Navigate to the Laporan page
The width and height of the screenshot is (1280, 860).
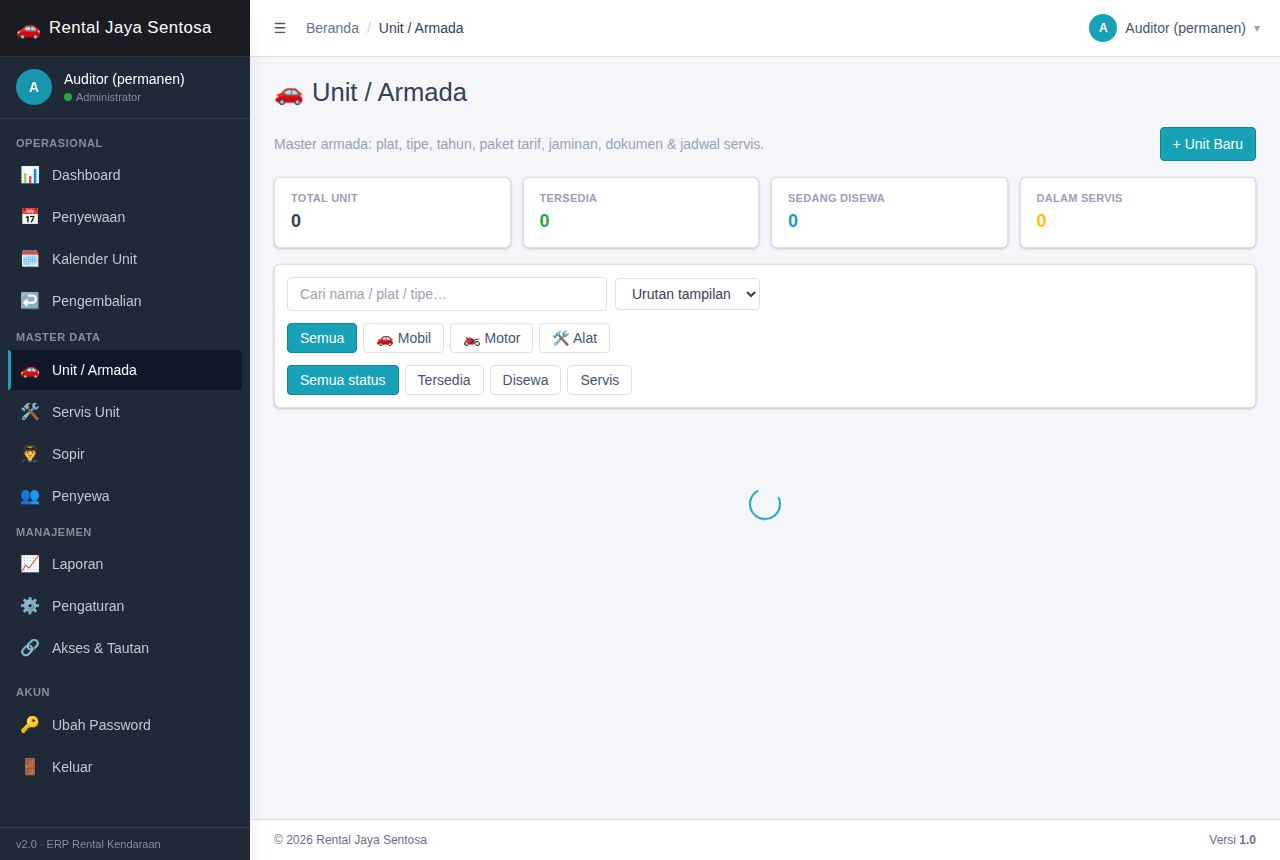[x=125, y=564]
